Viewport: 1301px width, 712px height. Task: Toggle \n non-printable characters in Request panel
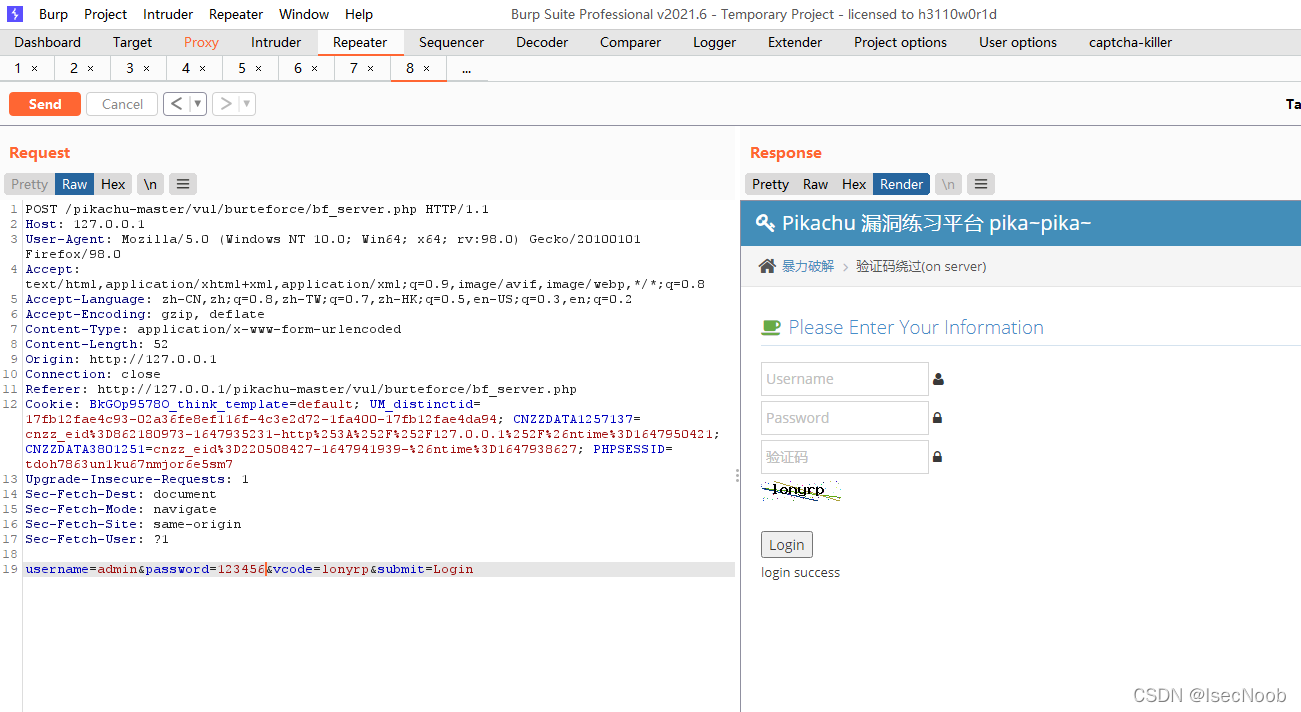point(150,184)
